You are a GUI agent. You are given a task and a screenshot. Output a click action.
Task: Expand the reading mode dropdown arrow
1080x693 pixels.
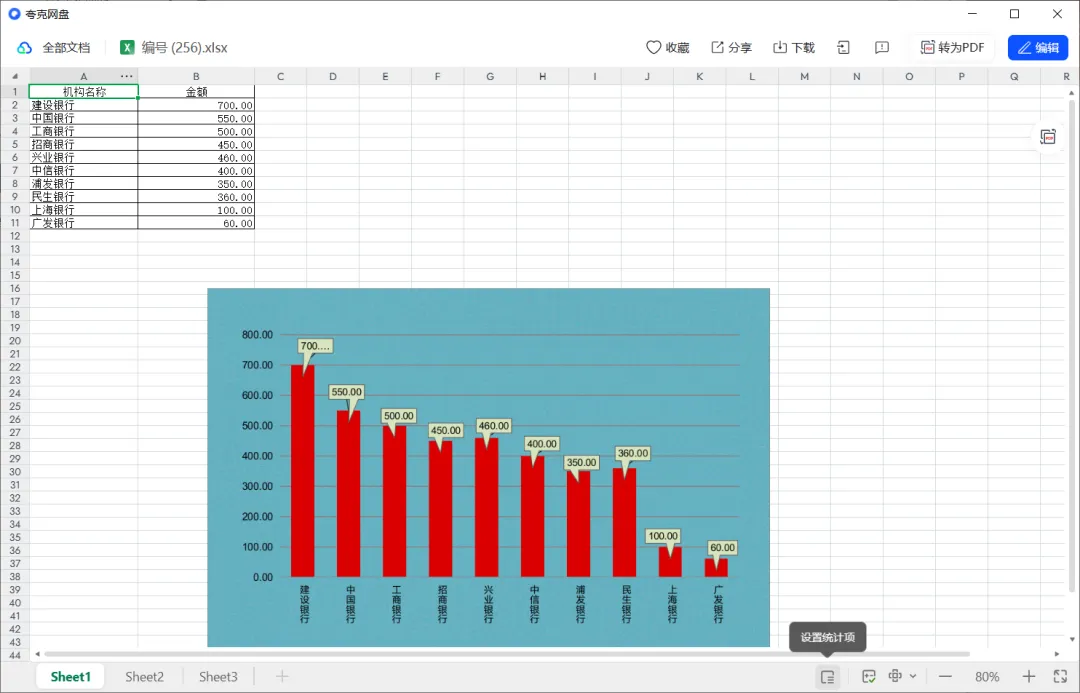tap(913, 676)
